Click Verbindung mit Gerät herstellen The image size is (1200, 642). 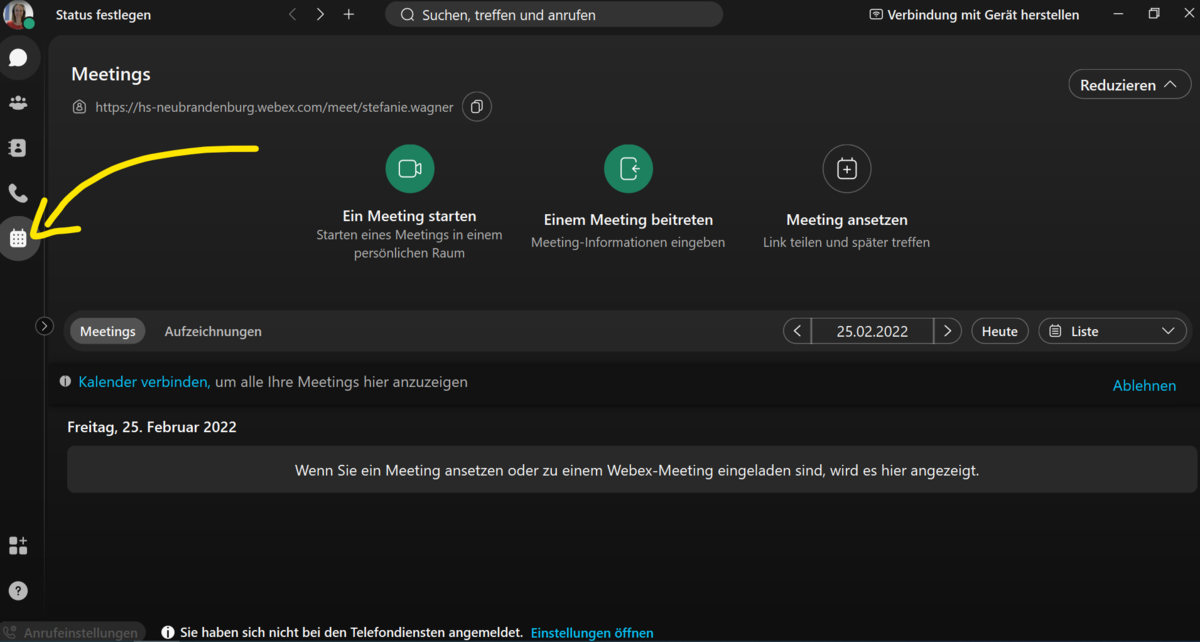[x=974, y=15]
